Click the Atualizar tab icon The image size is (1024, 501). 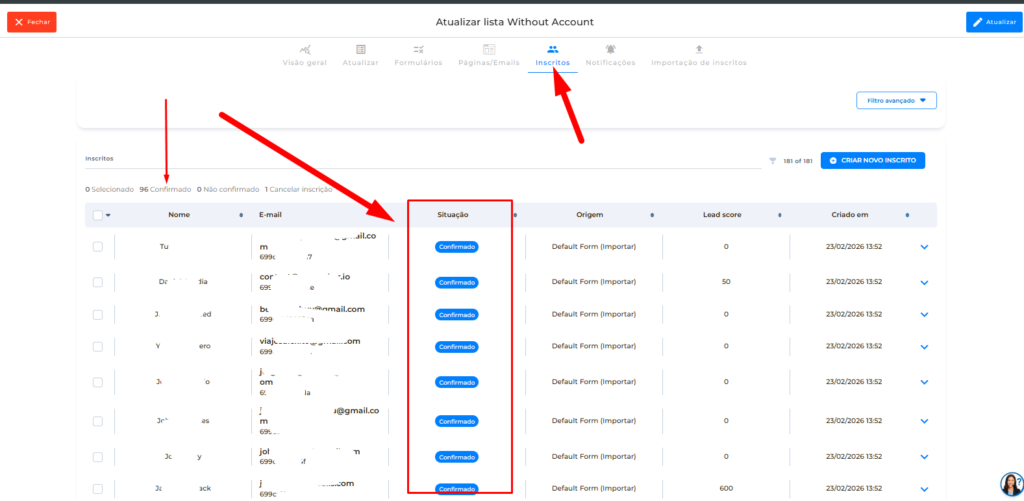(x=360, y=49)
